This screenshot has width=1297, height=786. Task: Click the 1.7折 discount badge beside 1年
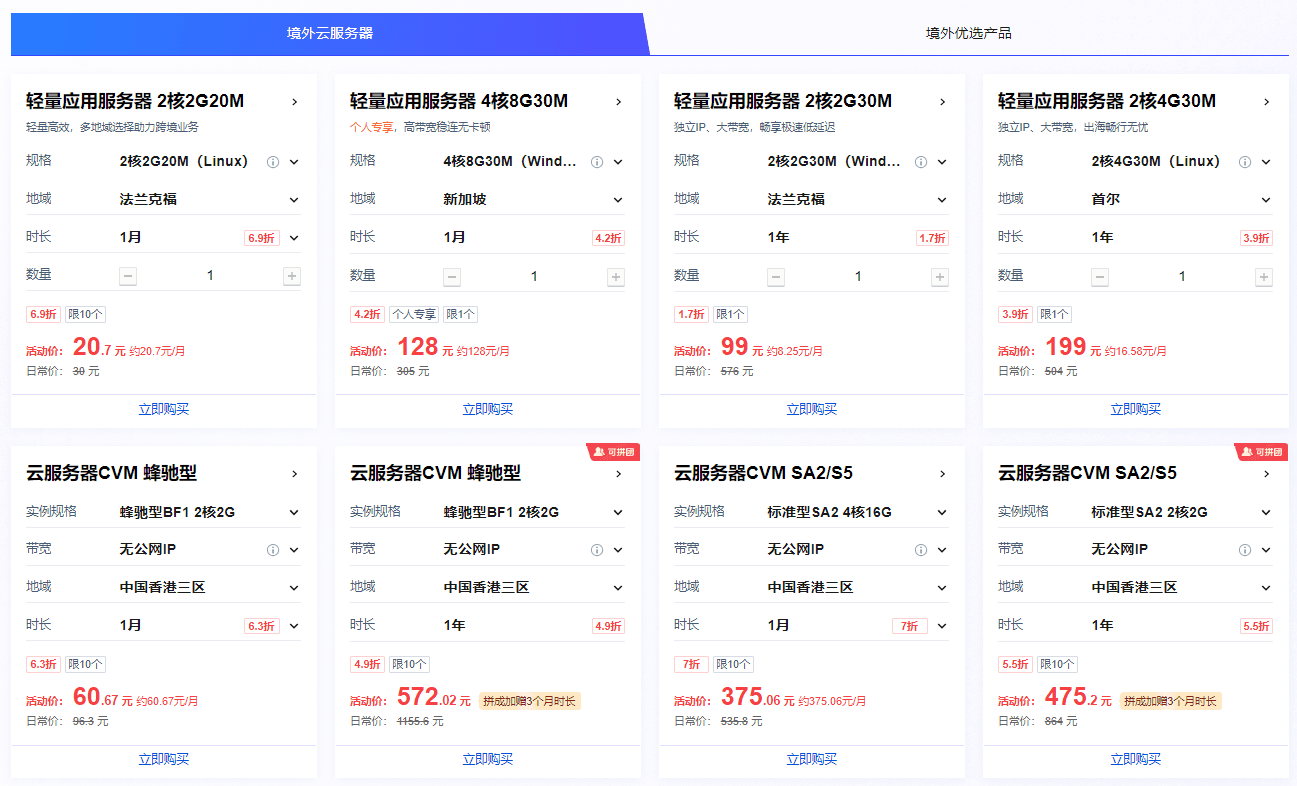tap(932, 239)
